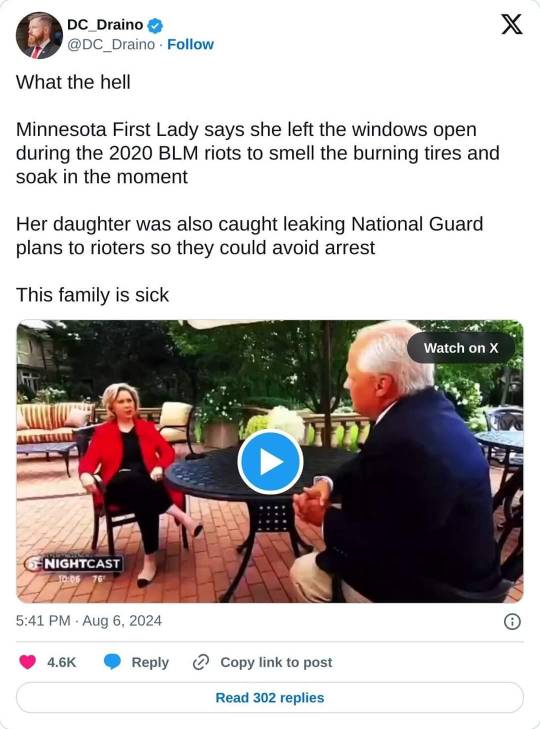This screenshot has height=729, width=540.
Task: Follow the @DC_Draino account
Action: click(190, 44)
